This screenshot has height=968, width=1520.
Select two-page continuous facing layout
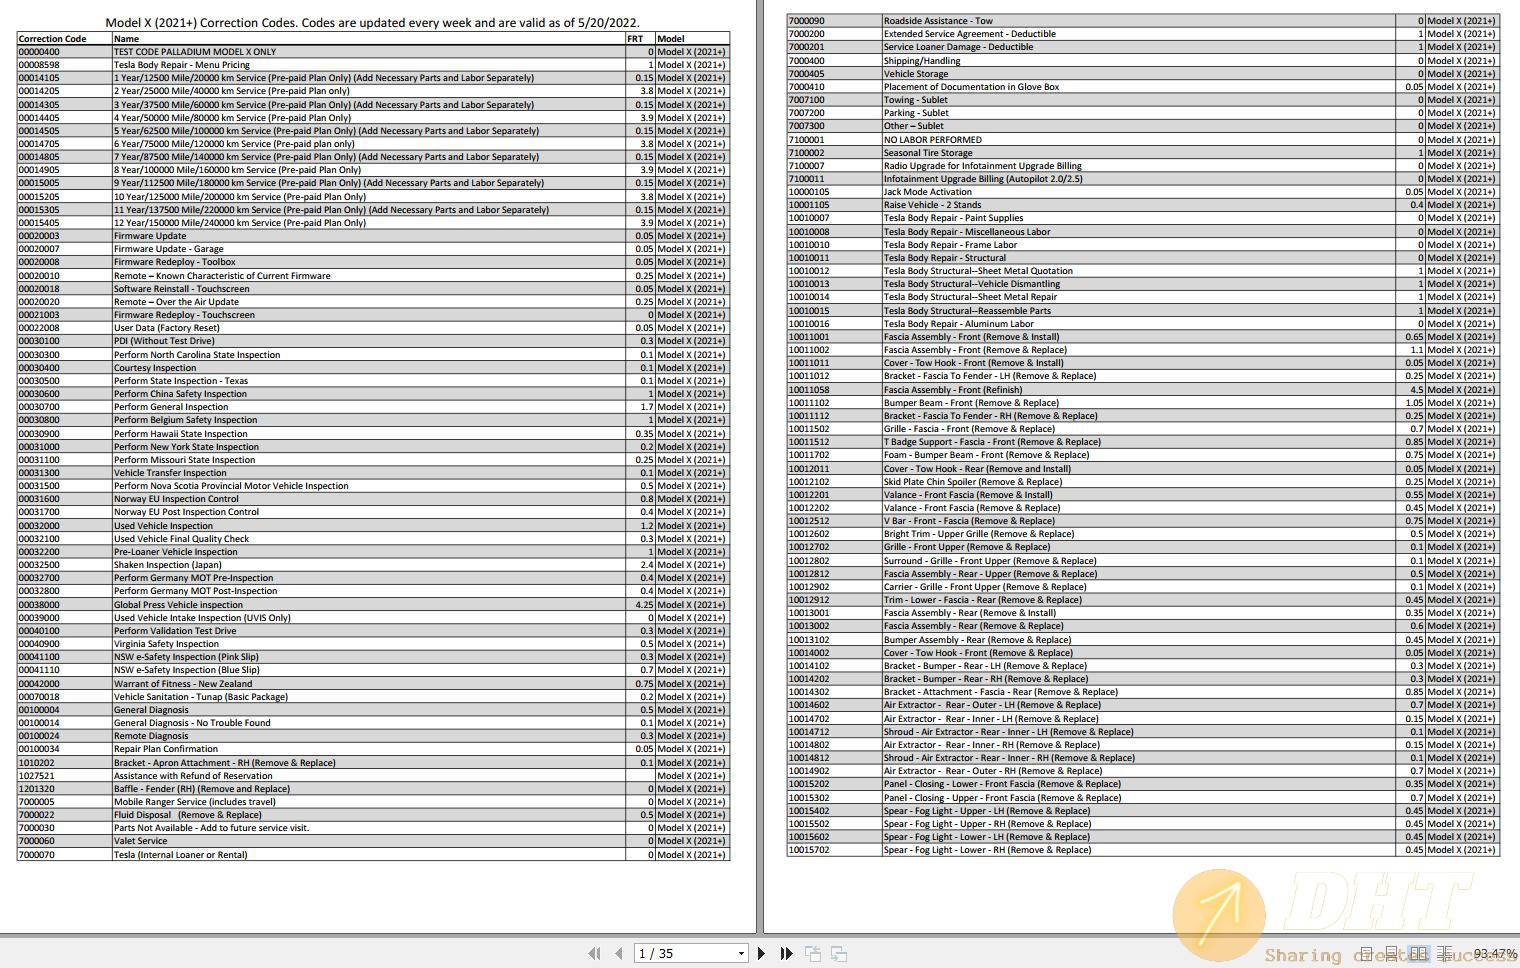coord(1444,954)
